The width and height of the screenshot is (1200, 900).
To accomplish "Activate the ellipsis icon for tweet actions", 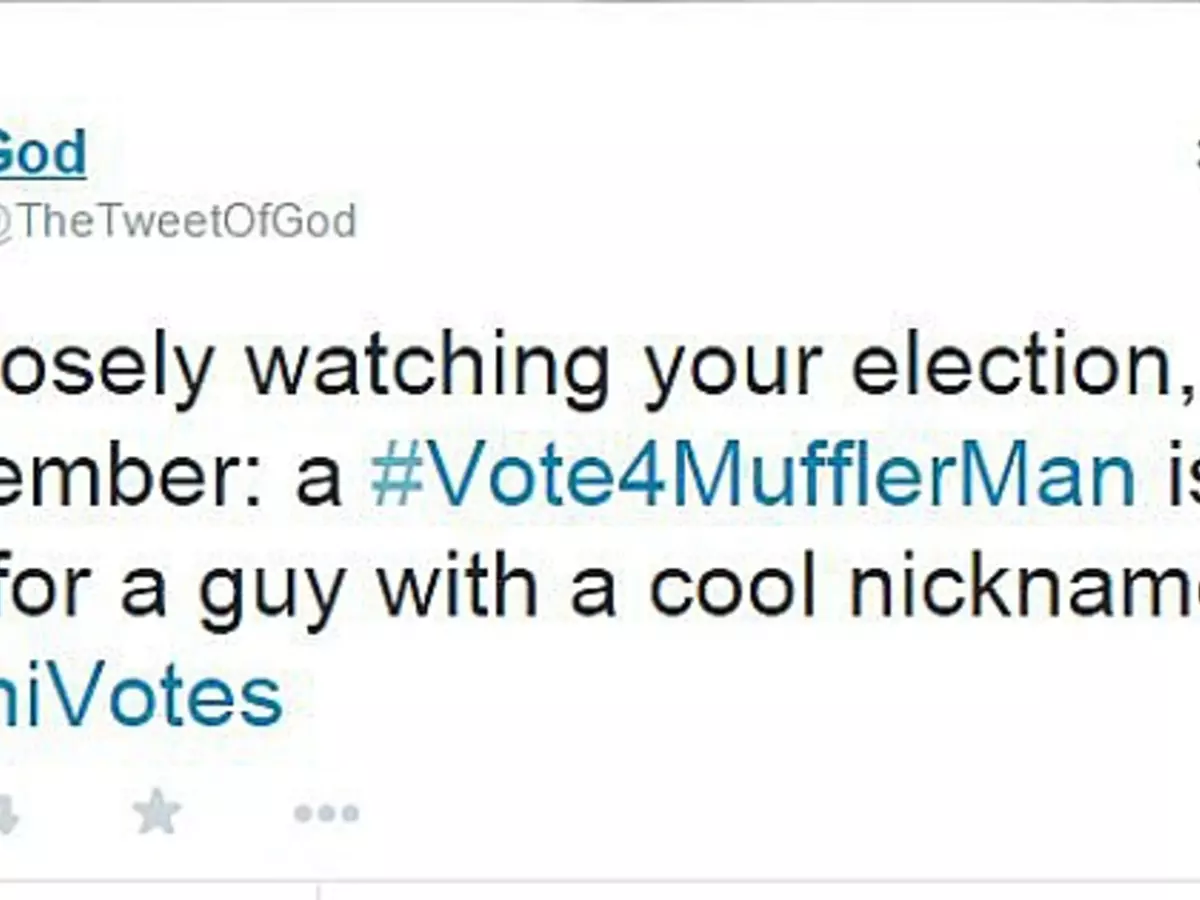I will pos(325,812).
